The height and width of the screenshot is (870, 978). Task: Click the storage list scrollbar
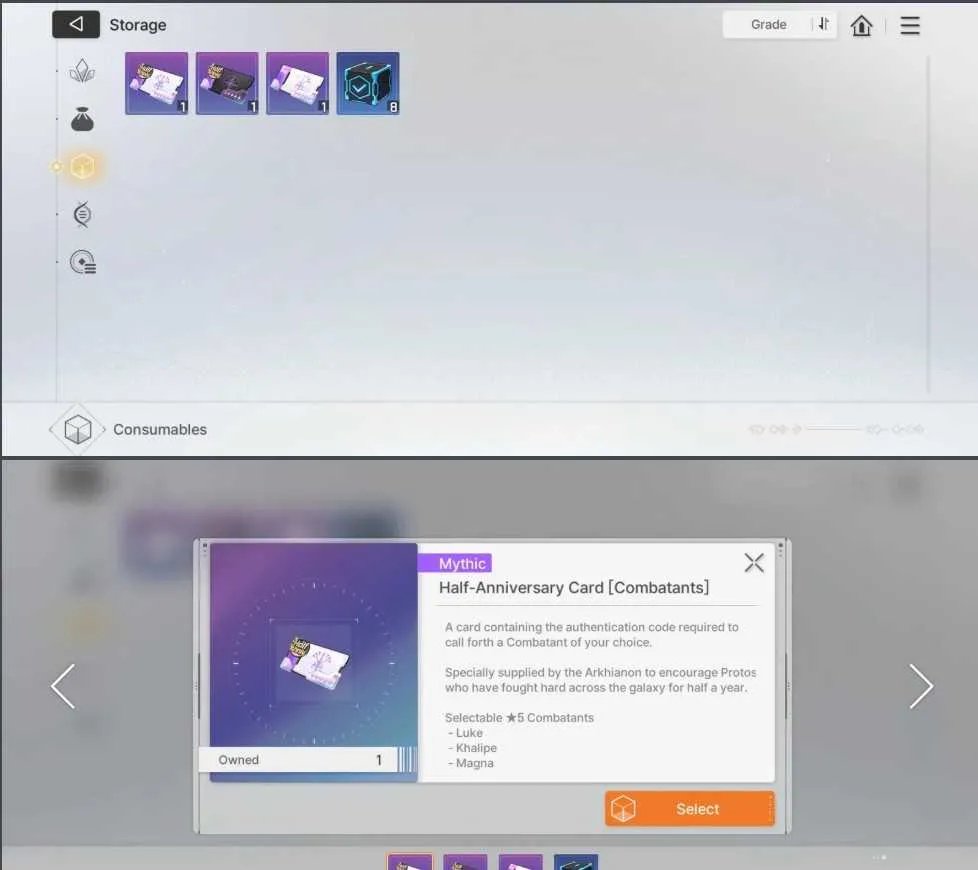(928, 225)
